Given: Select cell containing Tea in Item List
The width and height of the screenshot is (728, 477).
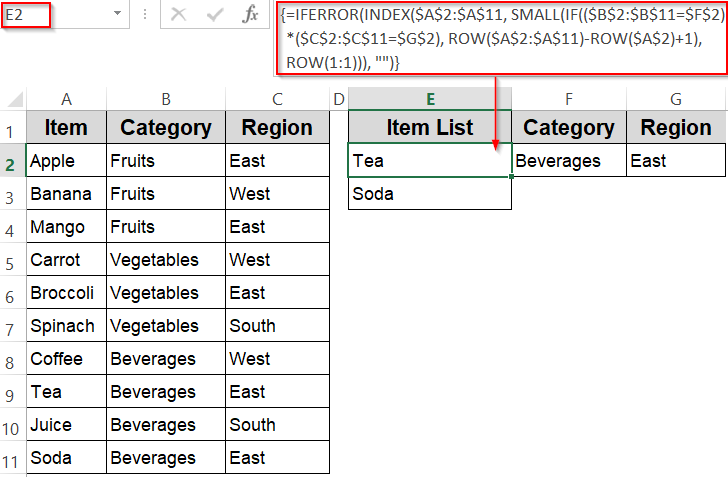Looking at the screenshot, I should click(430, 161).
